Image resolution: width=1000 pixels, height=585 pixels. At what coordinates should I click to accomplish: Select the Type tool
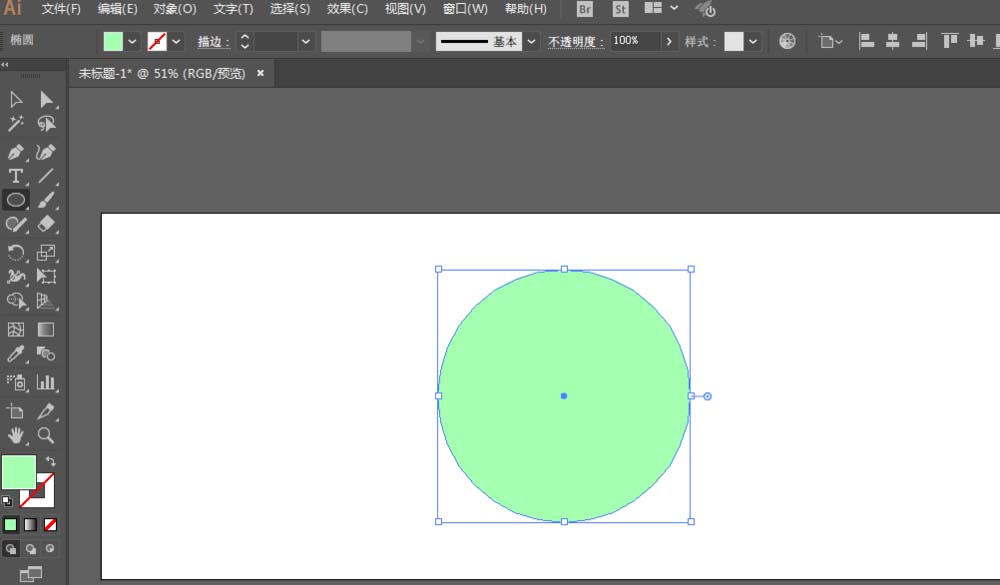click(x=16, y=176)
